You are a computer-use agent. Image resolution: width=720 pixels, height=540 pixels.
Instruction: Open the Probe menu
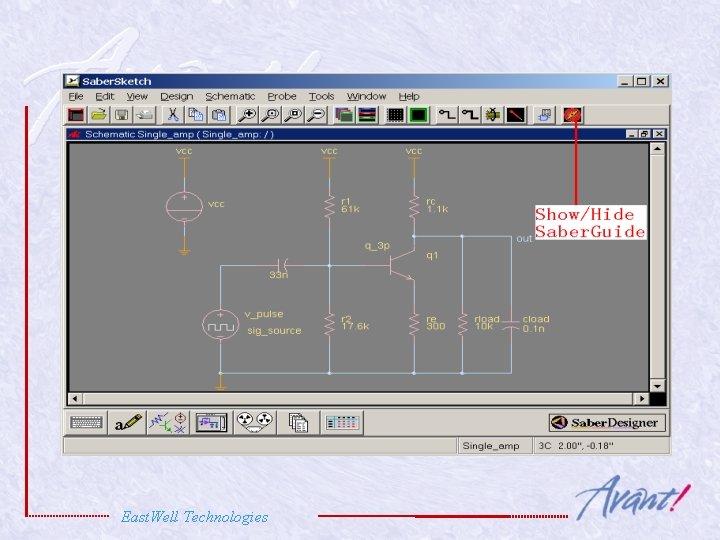click(x=282, y=96)
